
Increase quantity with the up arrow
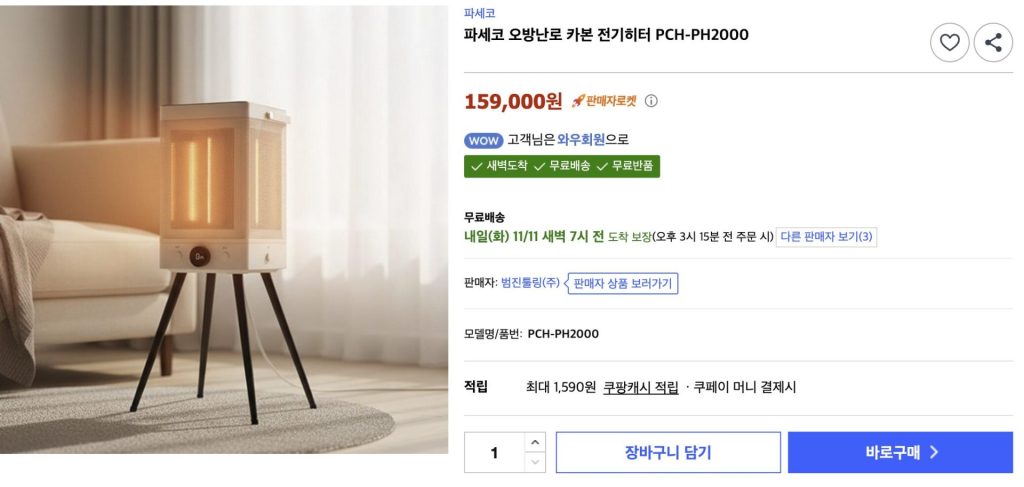tap(535, 442)
